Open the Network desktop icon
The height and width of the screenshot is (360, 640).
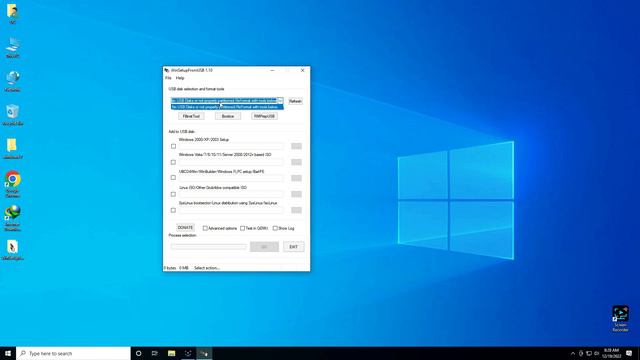(x=13, y=80)
